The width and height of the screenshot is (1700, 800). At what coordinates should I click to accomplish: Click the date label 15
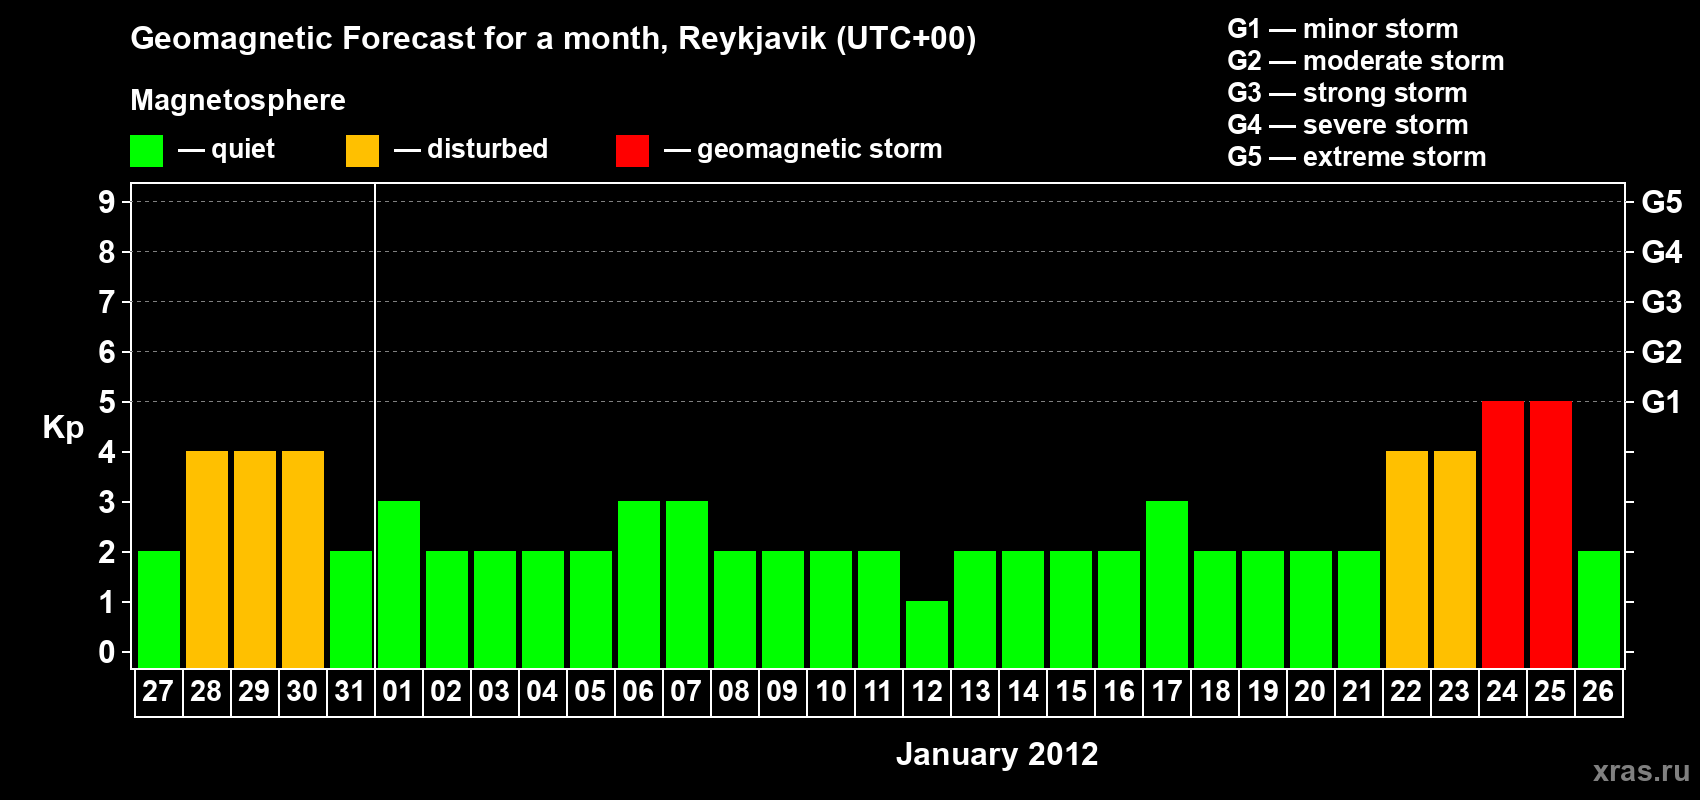[1071, 691]
